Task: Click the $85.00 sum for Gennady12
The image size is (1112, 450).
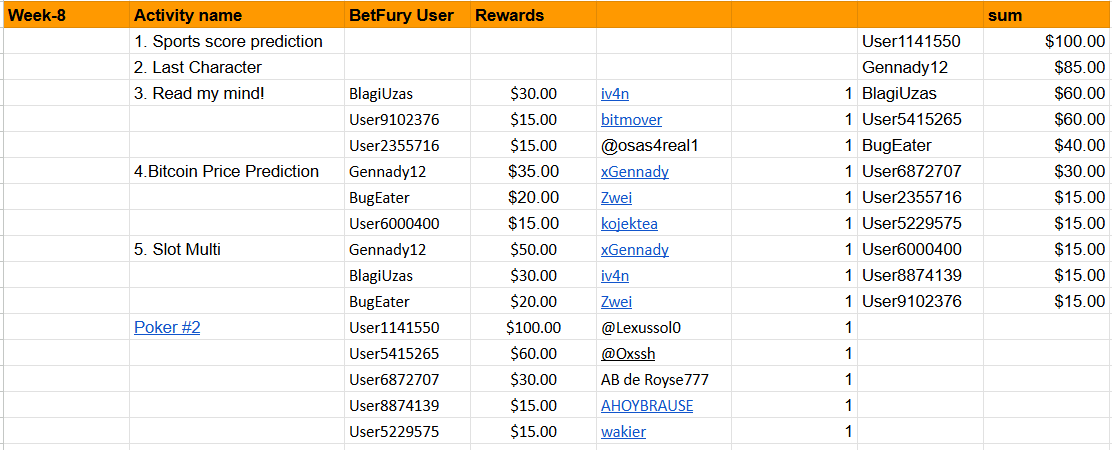Action: point(1047,67)
